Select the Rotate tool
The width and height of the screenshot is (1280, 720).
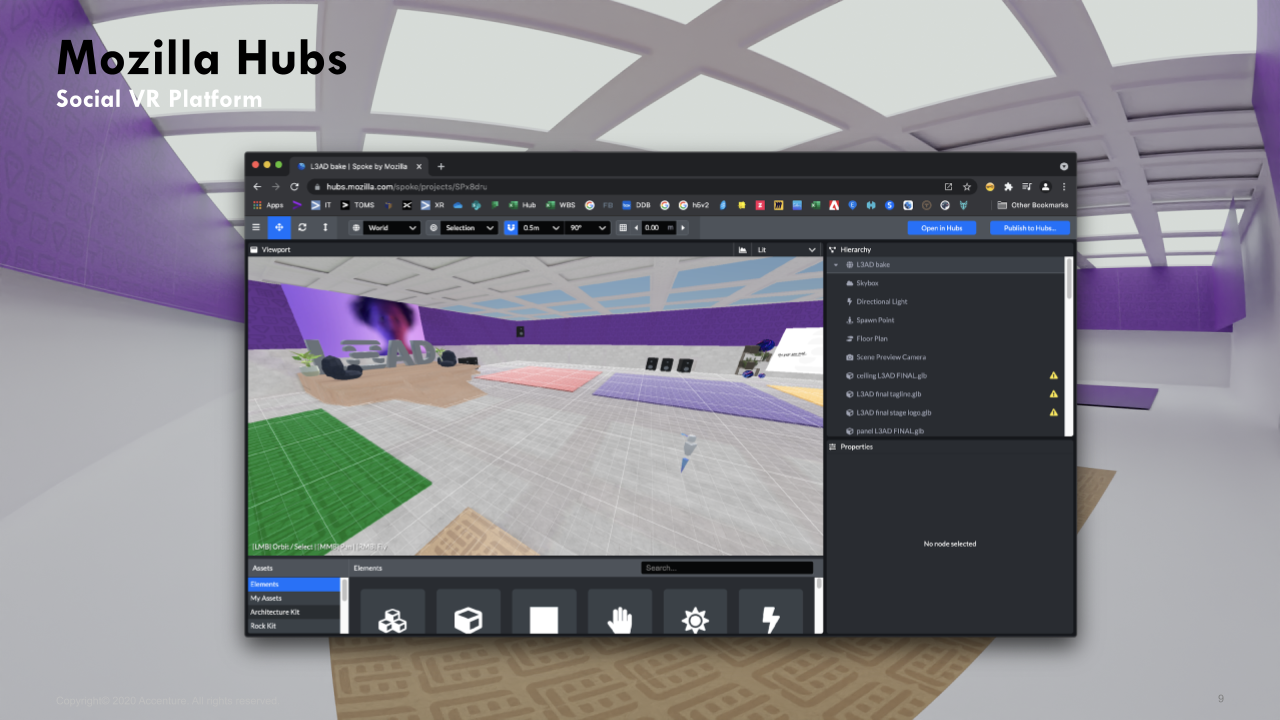[x=302, y=228]
